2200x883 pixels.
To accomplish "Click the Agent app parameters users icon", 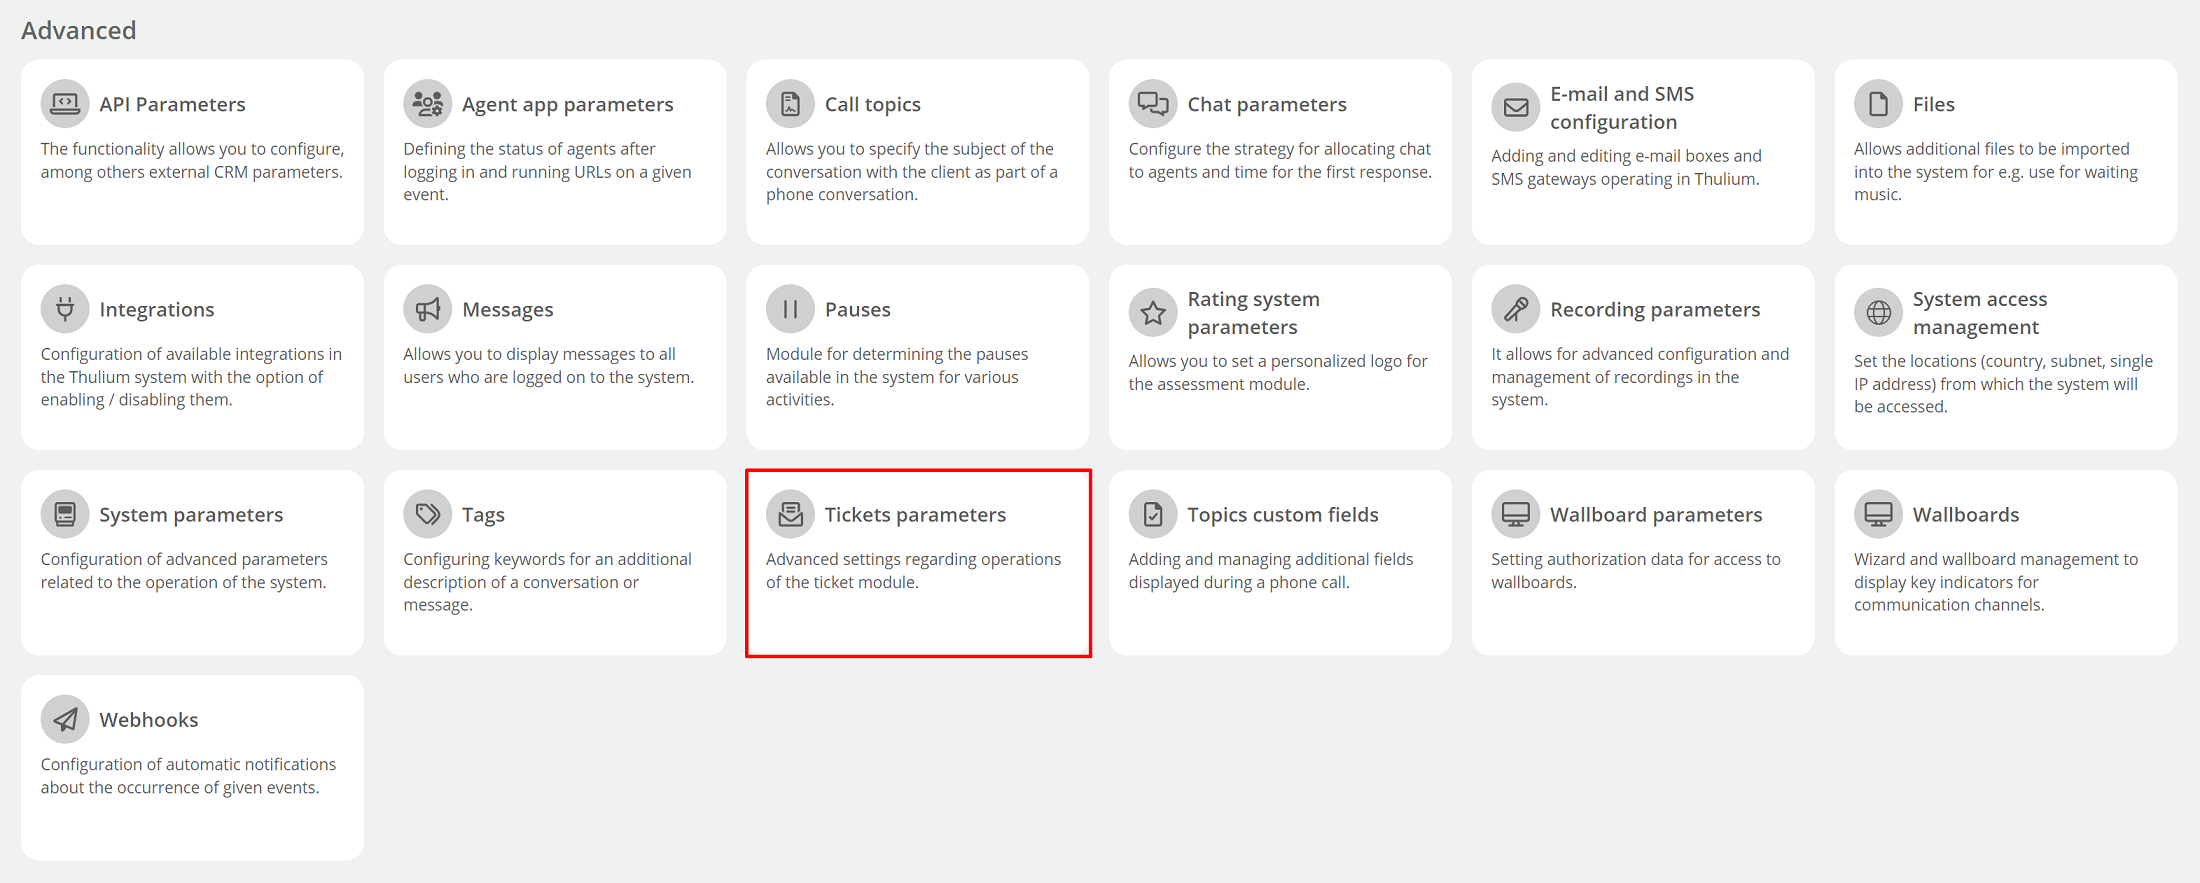I will (428, 104).
